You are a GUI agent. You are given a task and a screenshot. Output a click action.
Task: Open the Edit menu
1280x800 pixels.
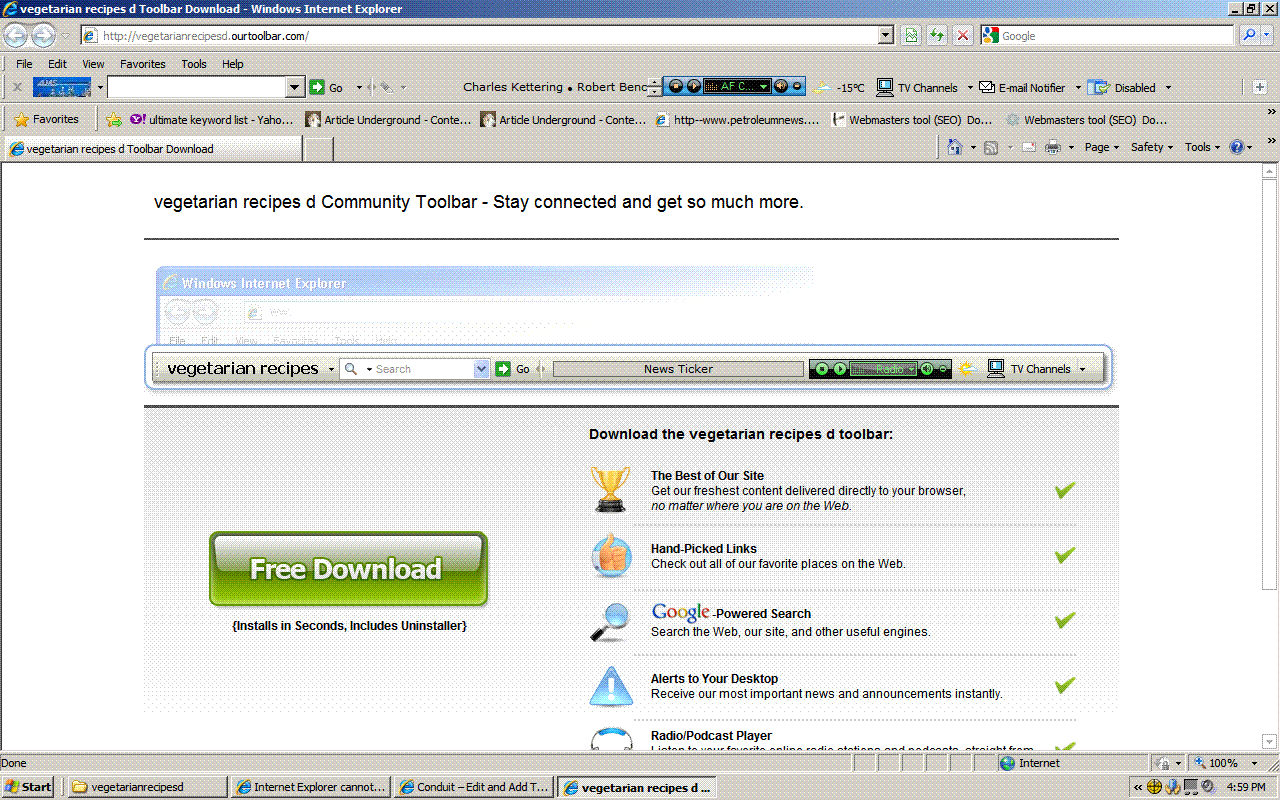[57, 64]
